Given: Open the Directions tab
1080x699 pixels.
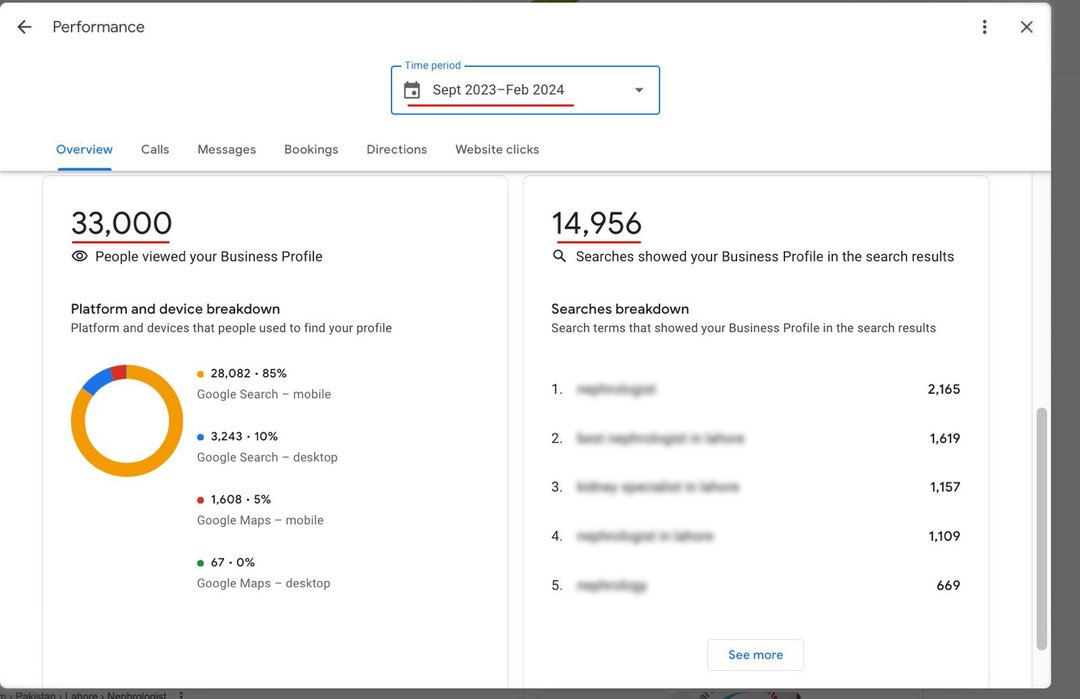Looking at the screenshot, I should point(397,149).
